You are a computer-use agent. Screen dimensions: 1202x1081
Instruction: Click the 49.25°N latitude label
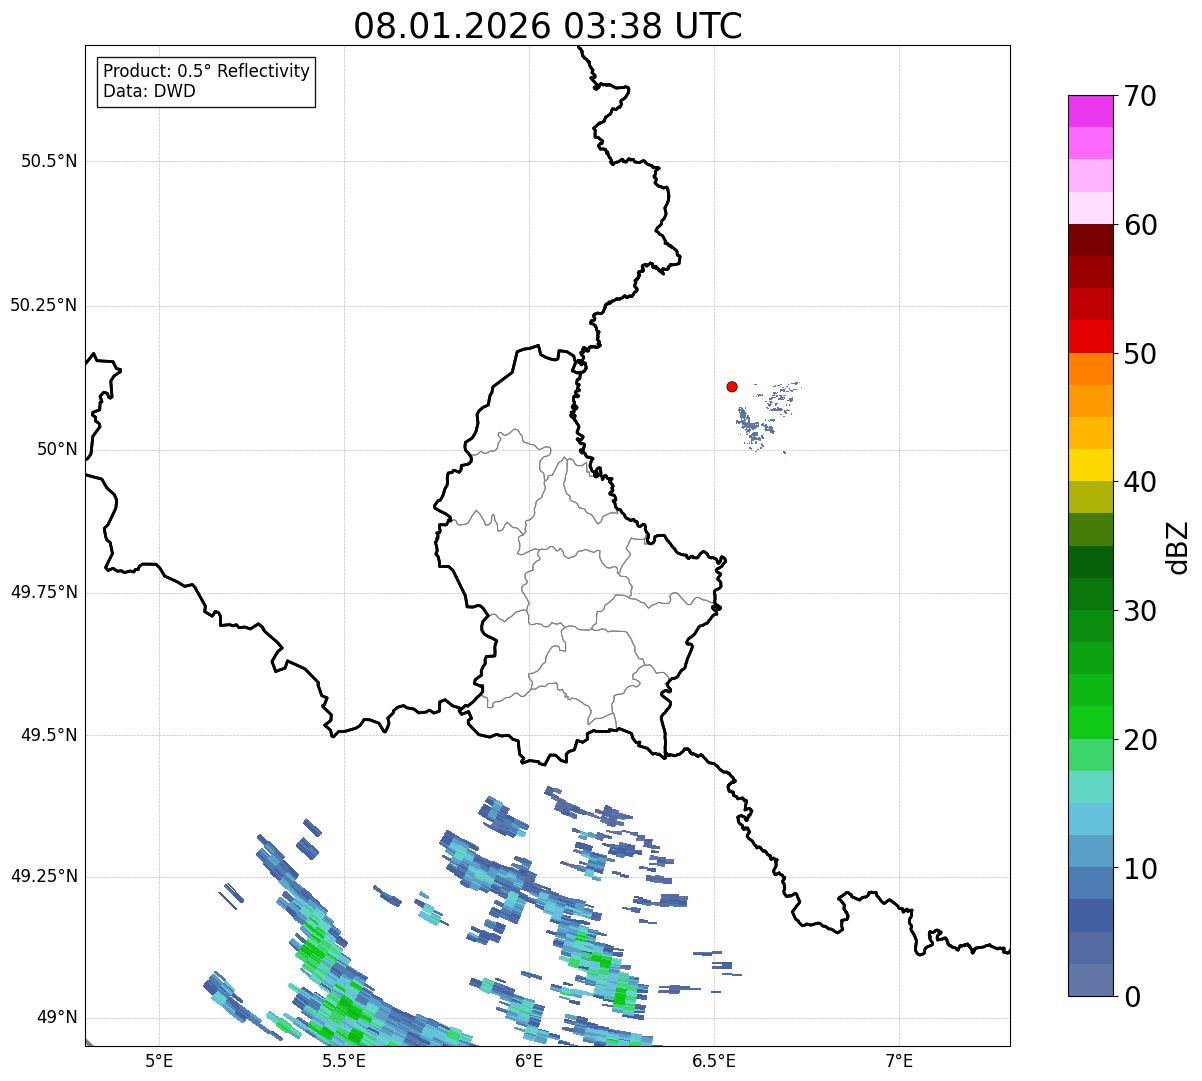tap(44, 877)
